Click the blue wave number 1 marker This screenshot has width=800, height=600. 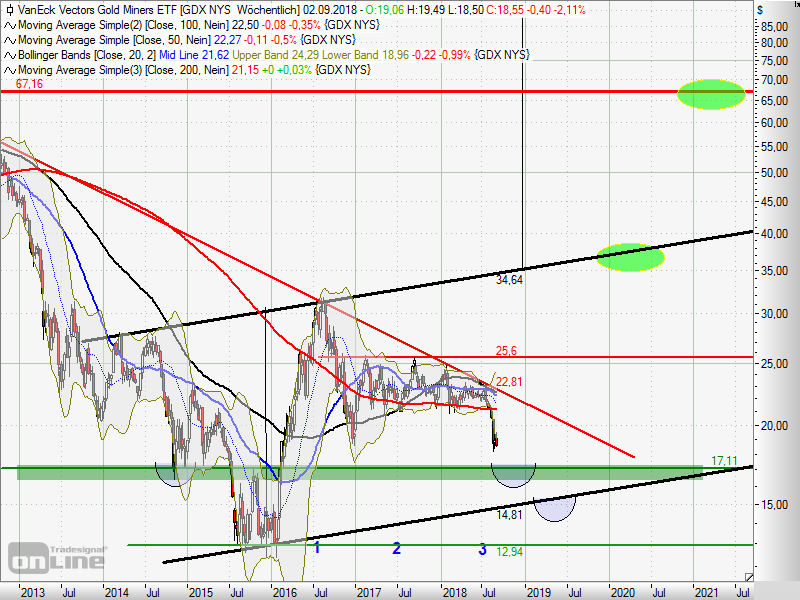317,548
